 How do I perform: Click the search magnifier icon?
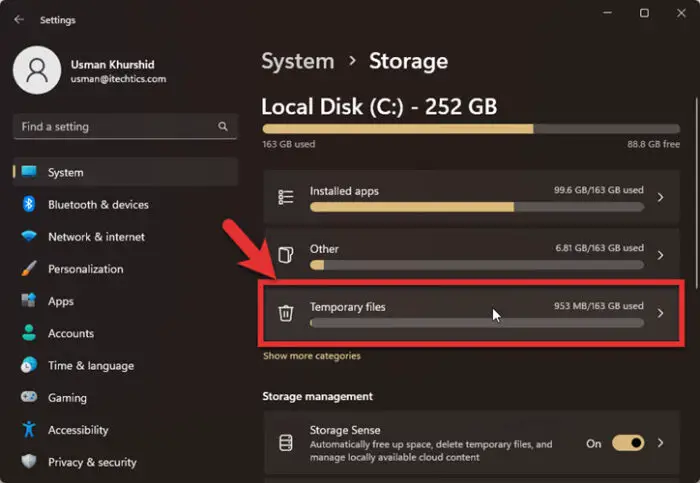click(223, 126)
